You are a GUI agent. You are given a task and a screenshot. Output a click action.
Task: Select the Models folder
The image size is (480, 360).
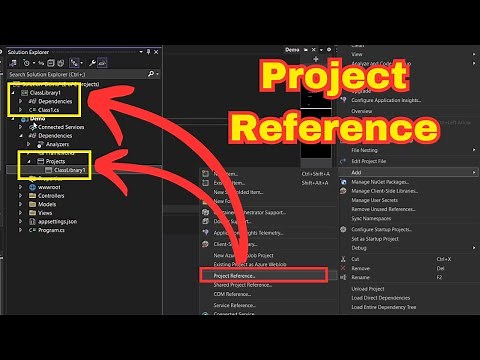coord(47,204)
